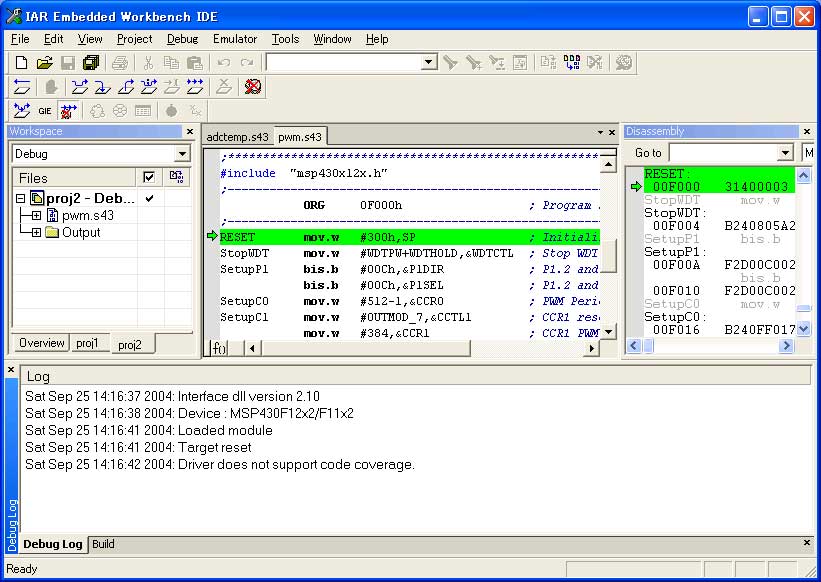Click the Step Into debug icon
This screenshot has height=582, width=821.
(103, 87)
